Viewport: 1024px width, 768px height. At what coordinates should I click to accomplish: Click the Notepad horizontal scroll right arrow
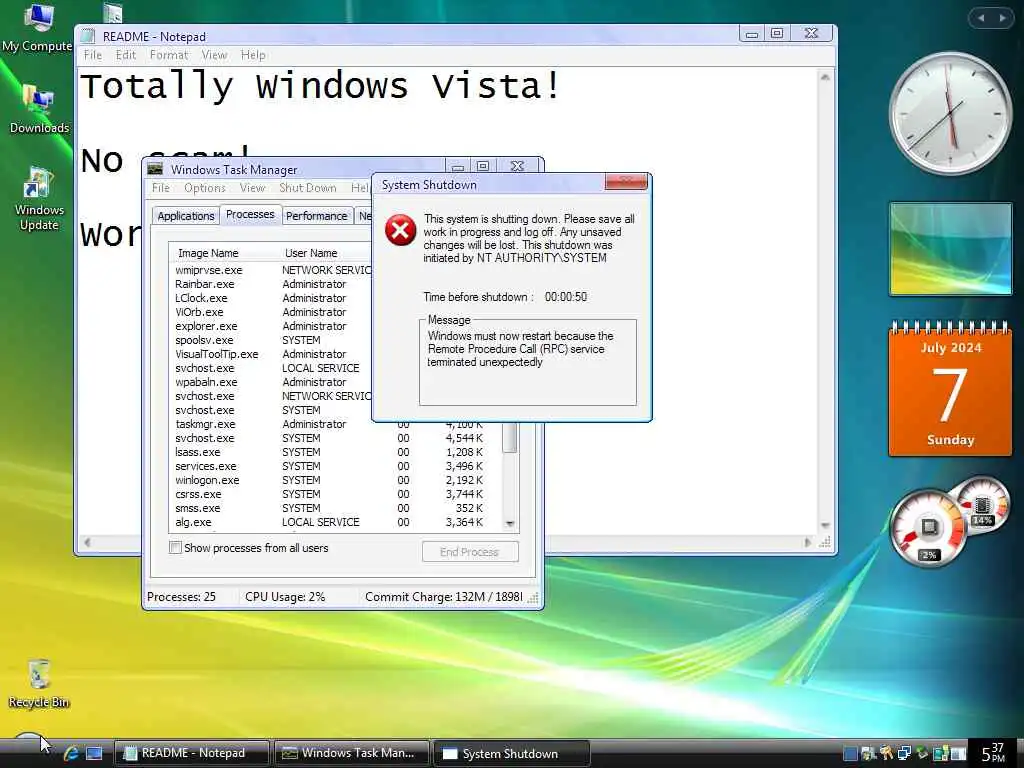tap(808, 542)
